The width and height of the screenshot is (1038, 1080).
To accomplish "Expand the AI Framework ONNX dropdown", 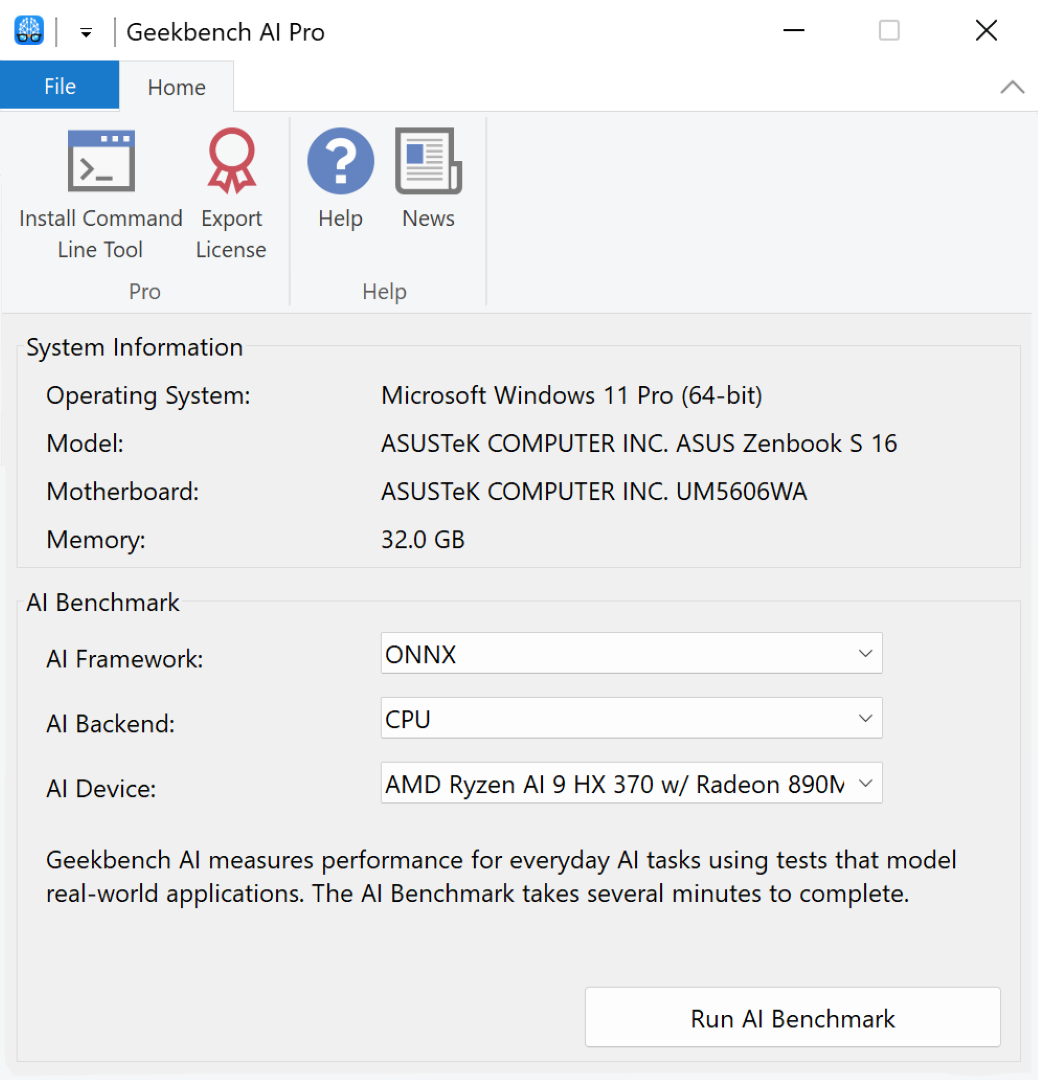I will click(x=631, y=653).
